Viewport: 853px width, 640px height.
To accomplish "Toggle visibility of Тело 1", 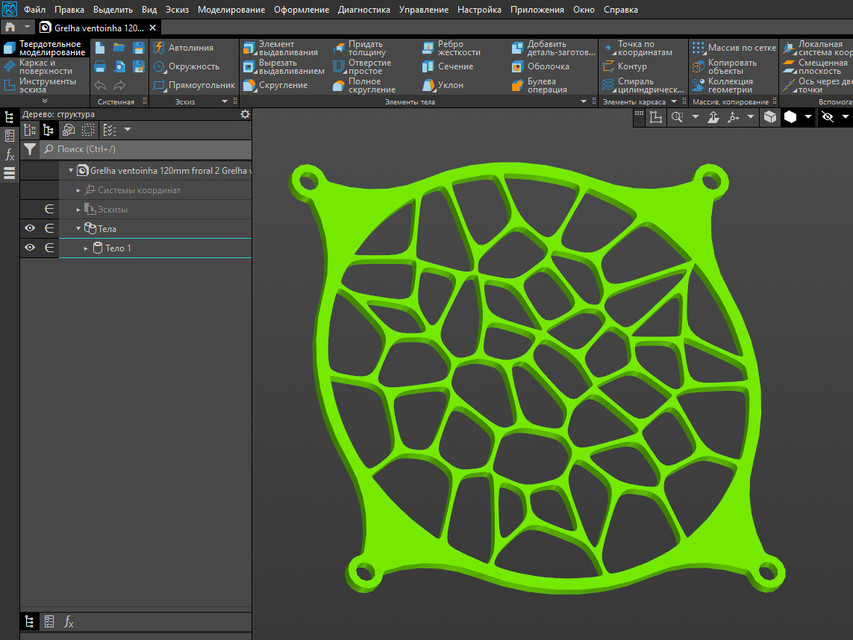I will tap(28, 247).
